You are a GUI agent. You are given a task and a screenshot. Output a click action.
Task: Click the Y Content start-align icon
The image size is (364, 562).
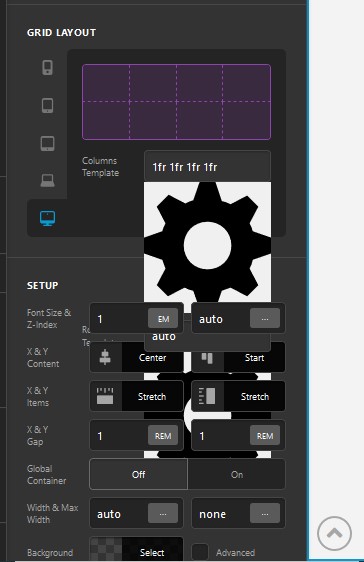point(207,357)
